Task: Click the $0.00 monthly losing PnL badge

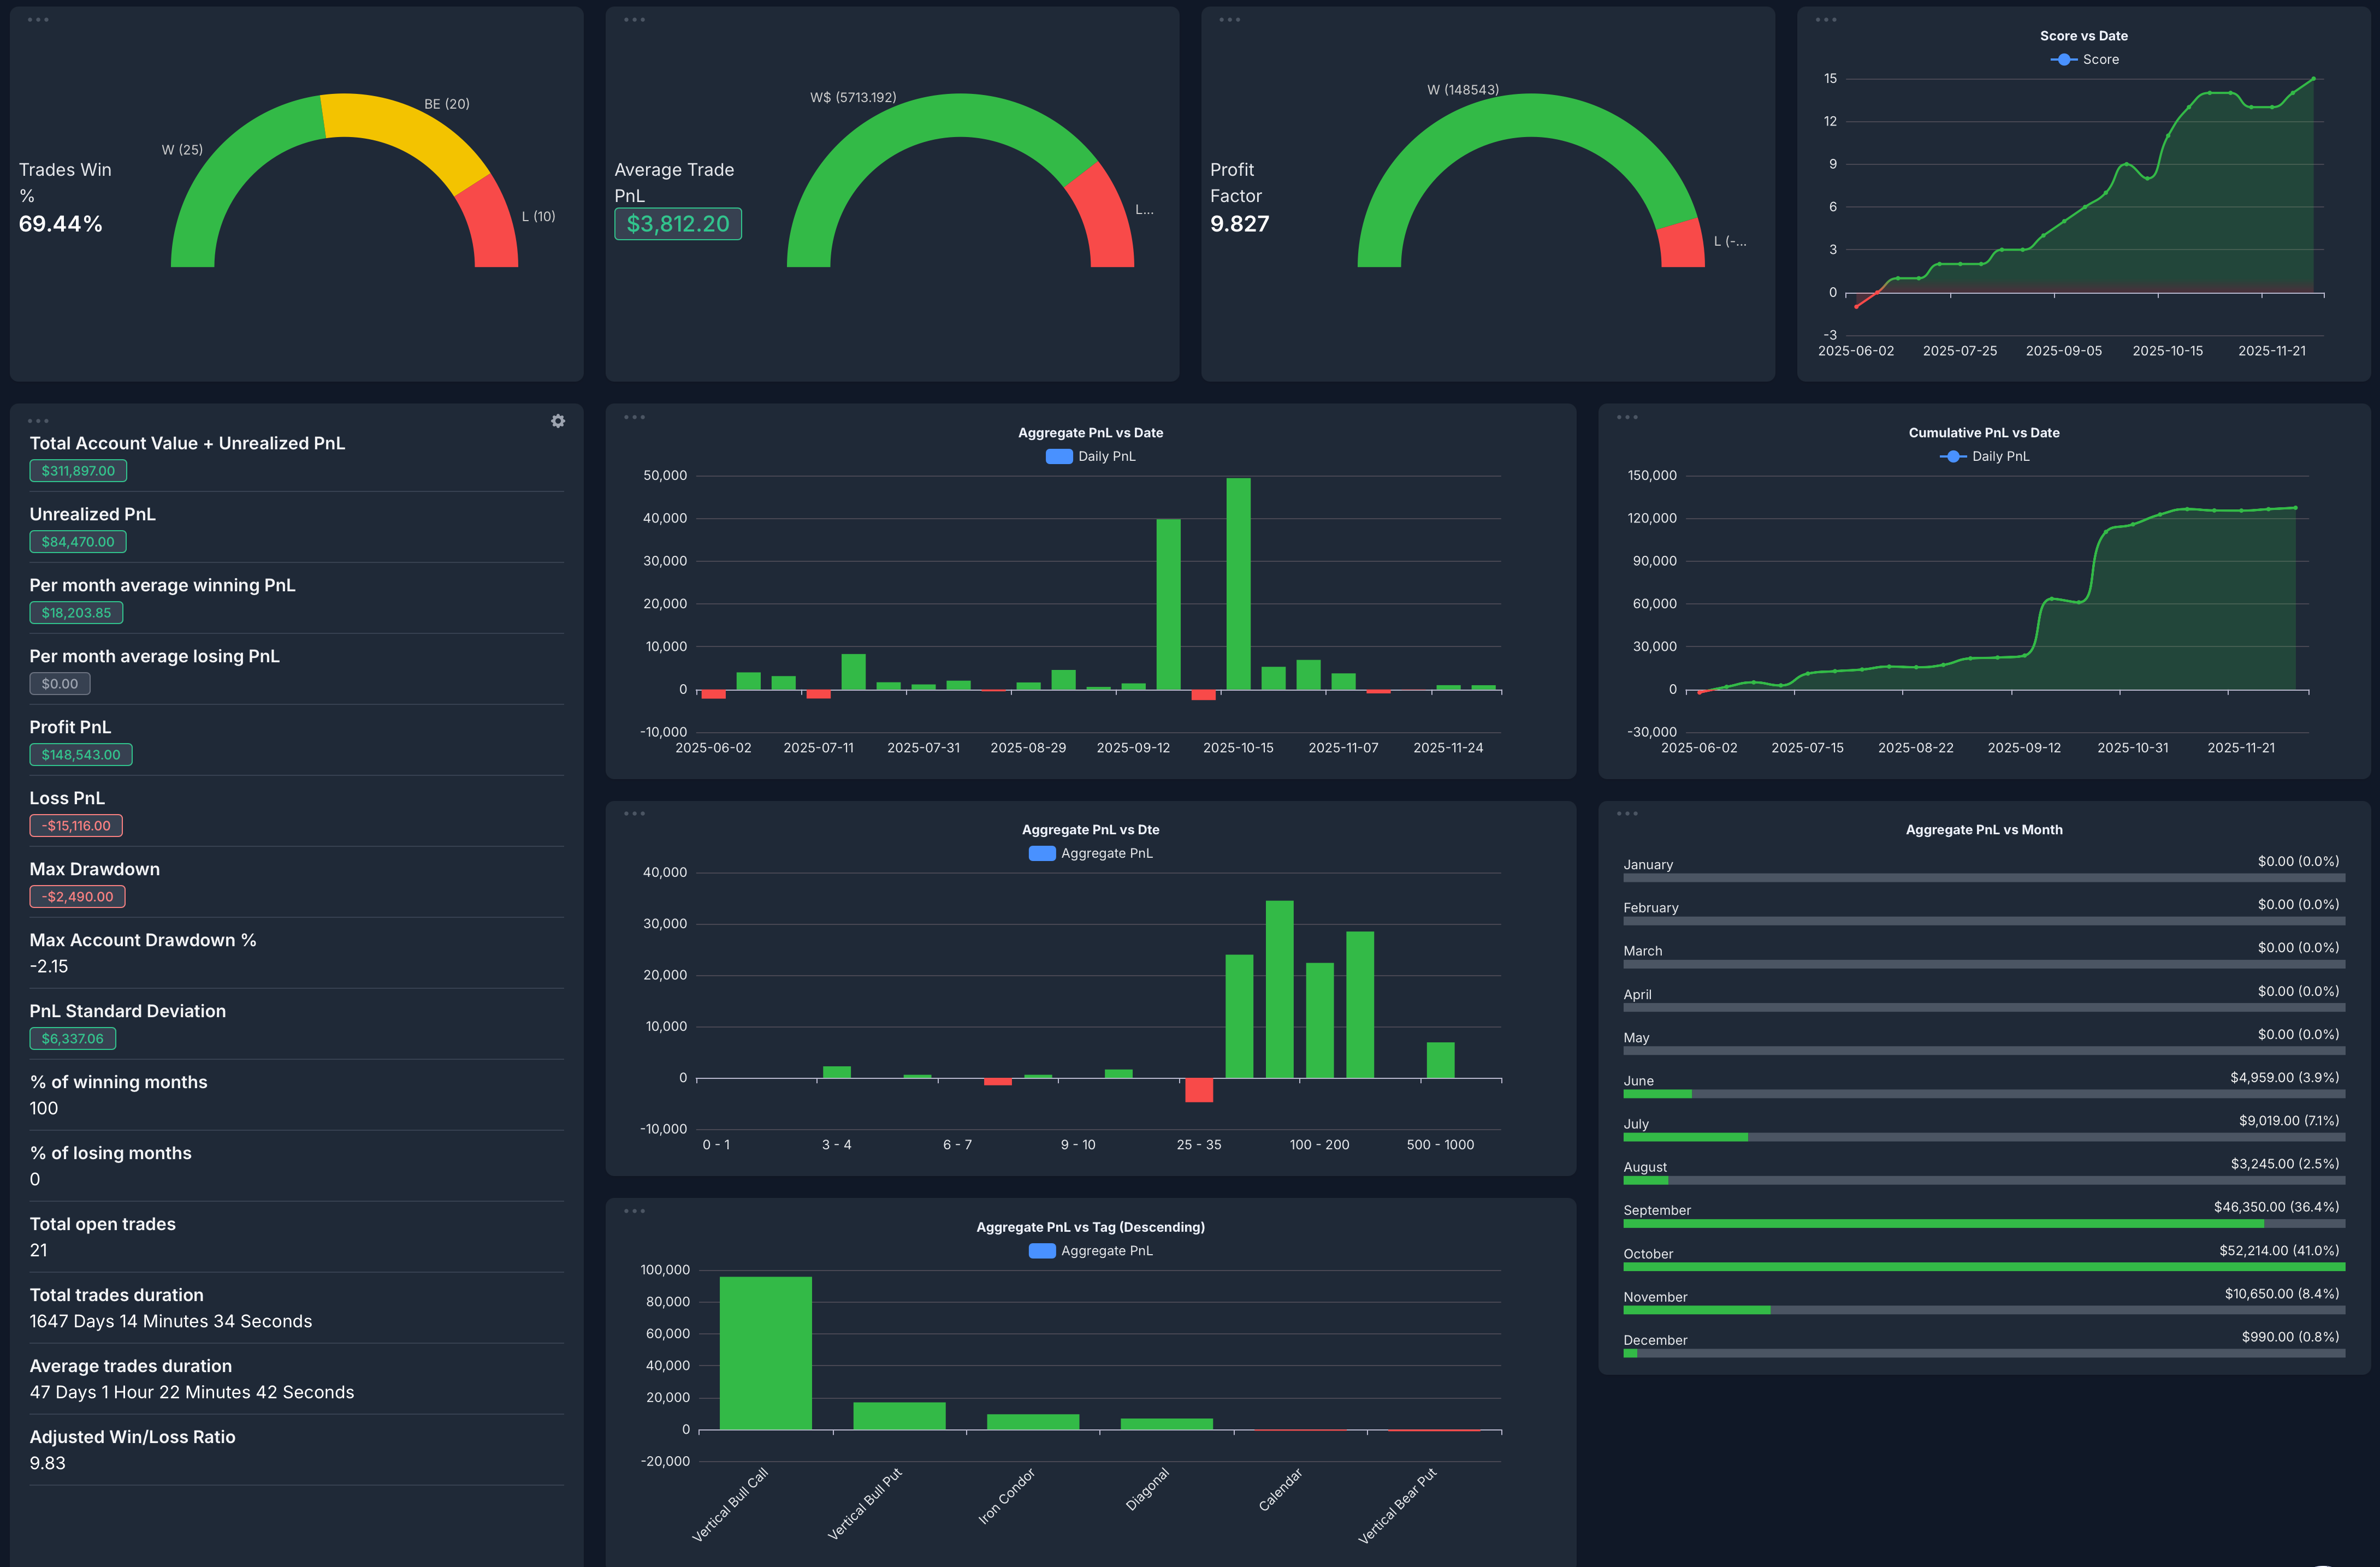Action: (x=60, y=684)
